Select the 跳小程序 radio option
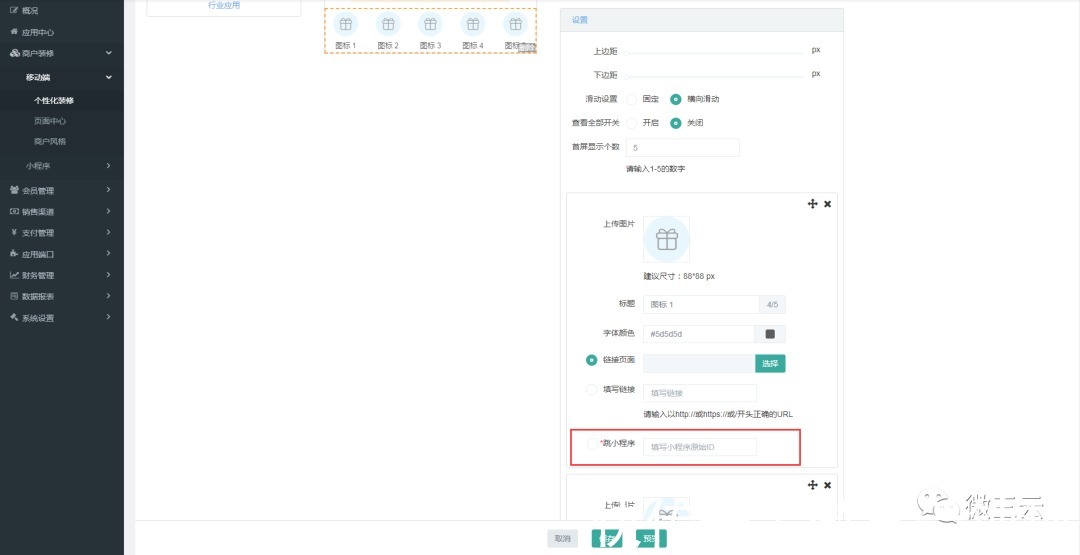Screen dimensions: 1080x555 coord(592,444)
